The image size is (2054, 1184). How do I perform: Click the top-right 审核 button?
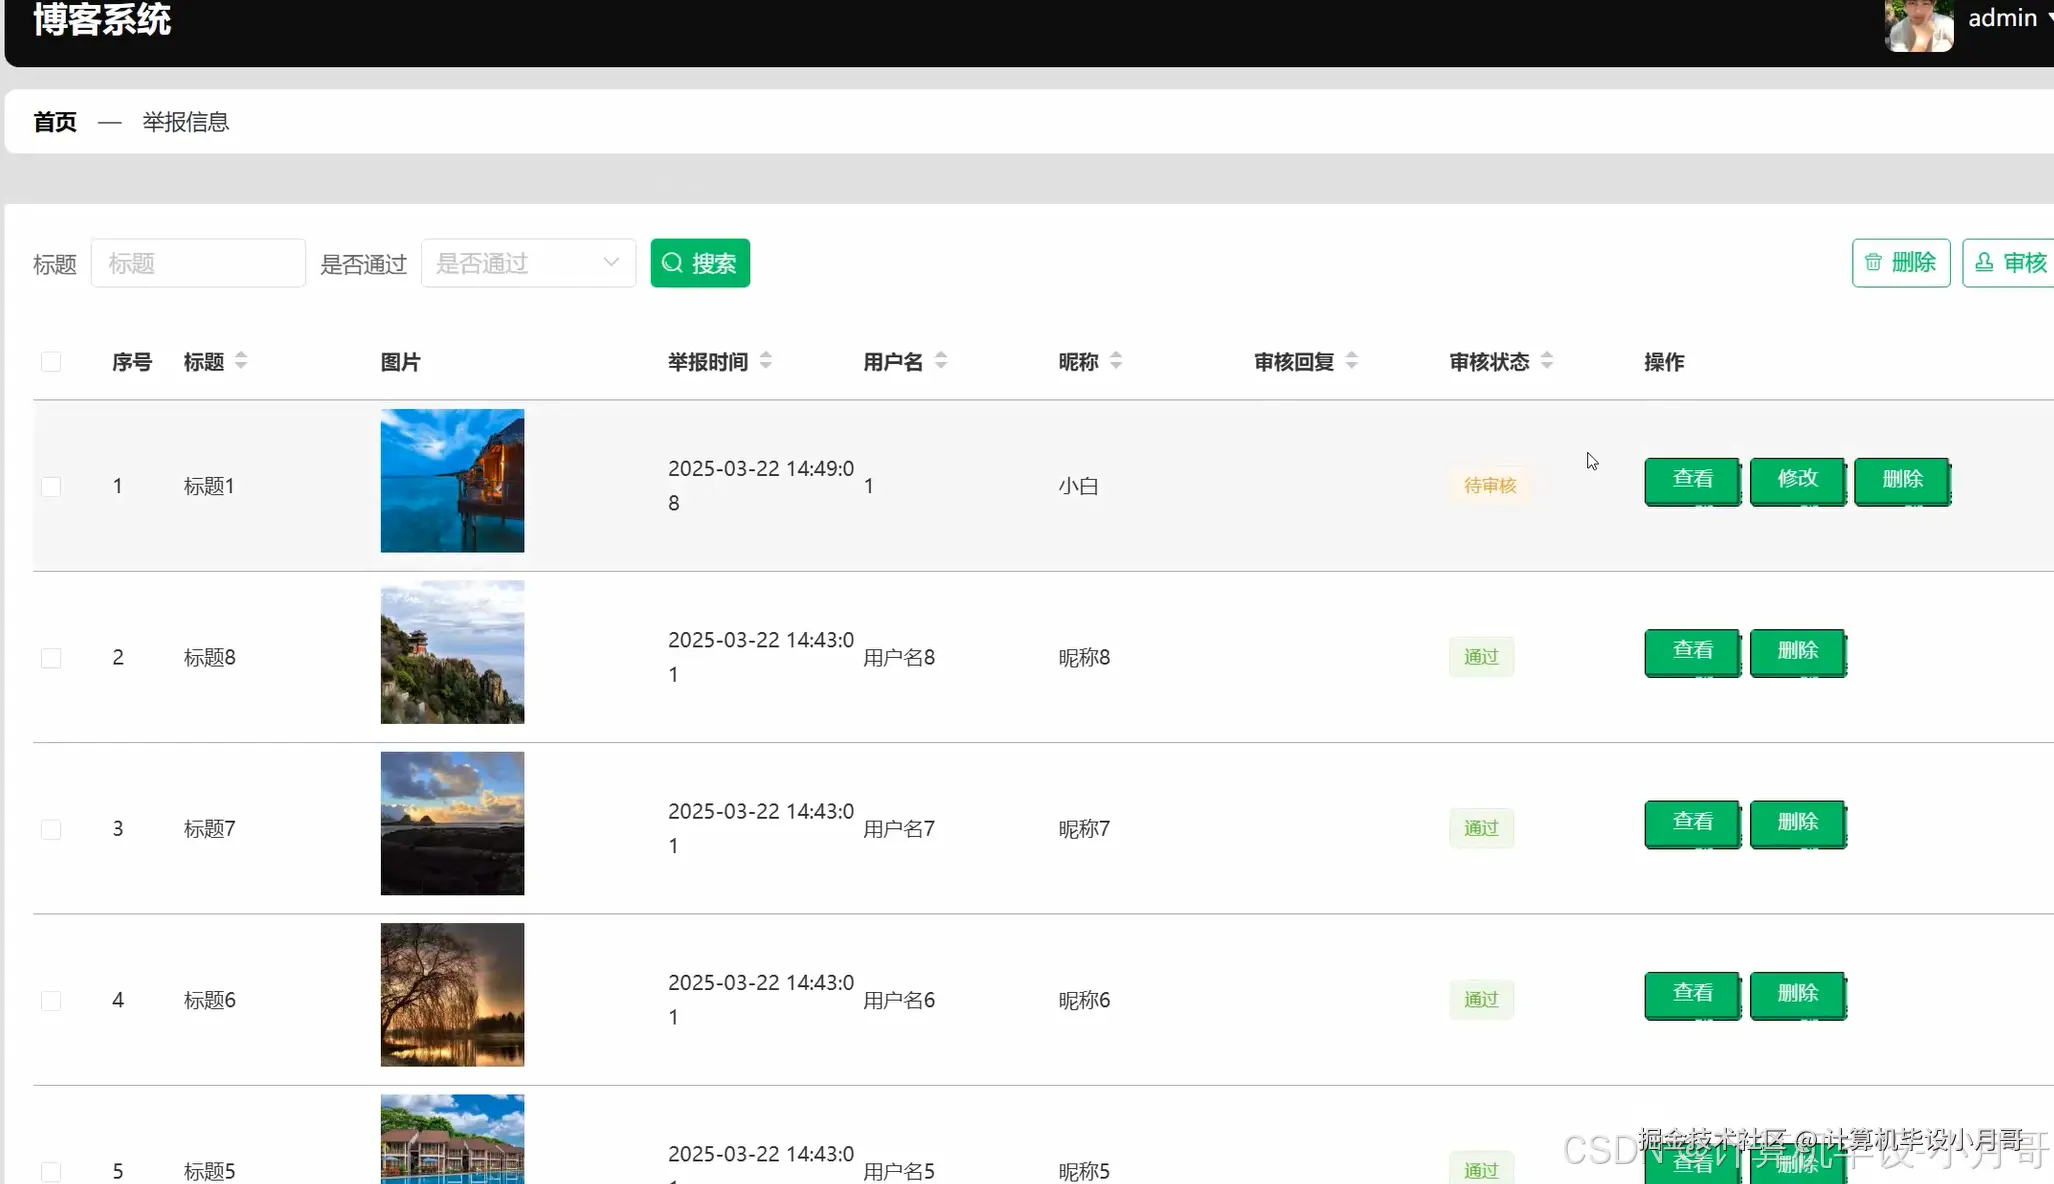pos(2010,263)
